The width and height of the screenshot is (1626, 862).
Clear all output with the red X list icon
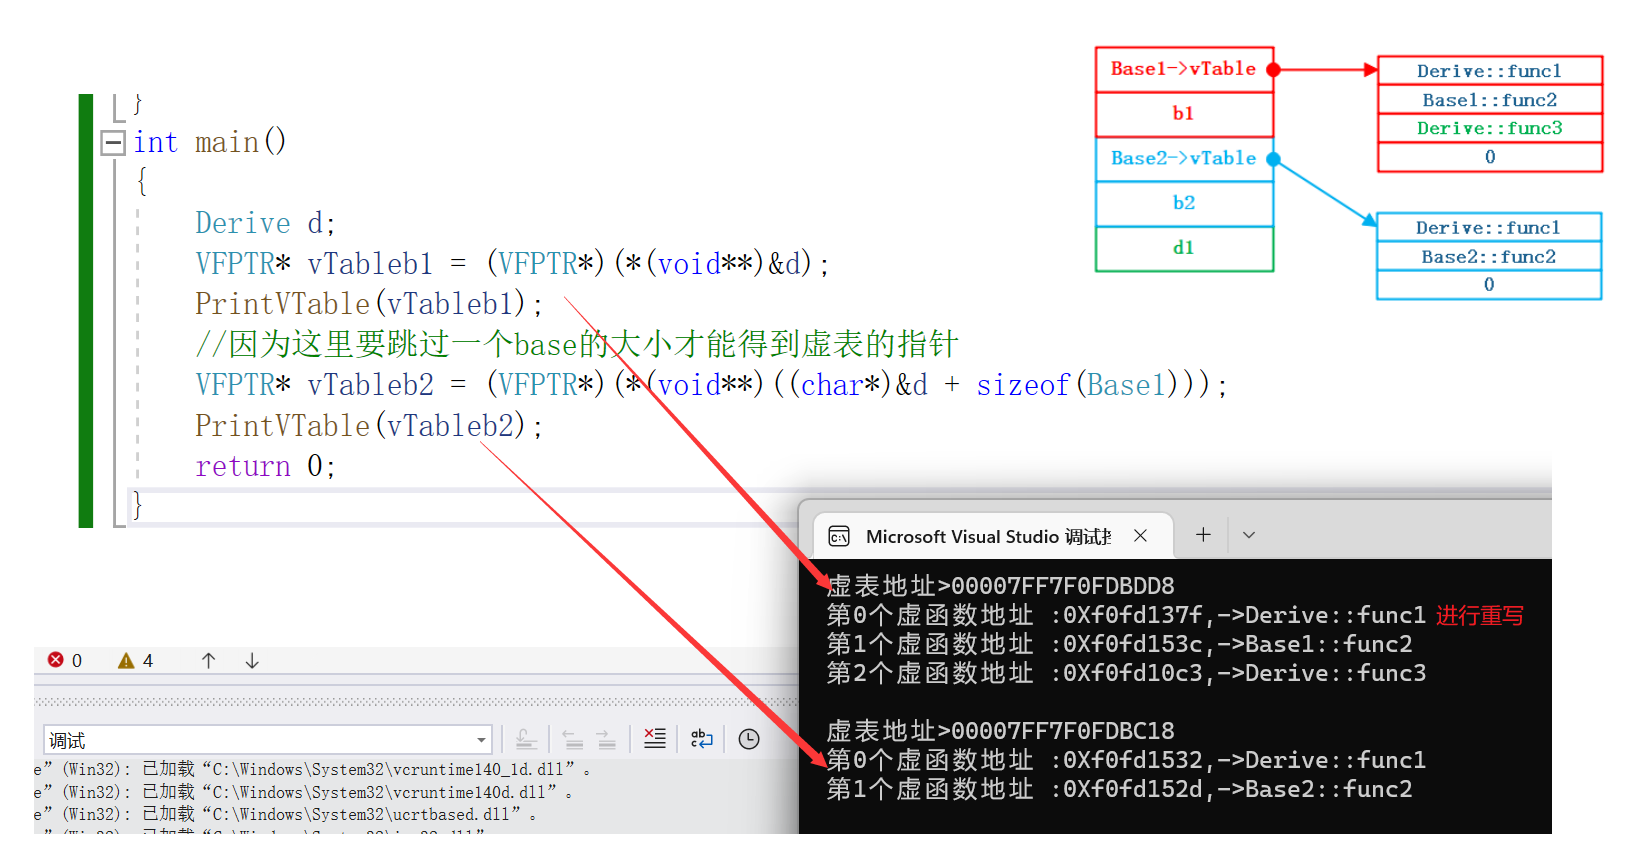(x=655, y=739)
